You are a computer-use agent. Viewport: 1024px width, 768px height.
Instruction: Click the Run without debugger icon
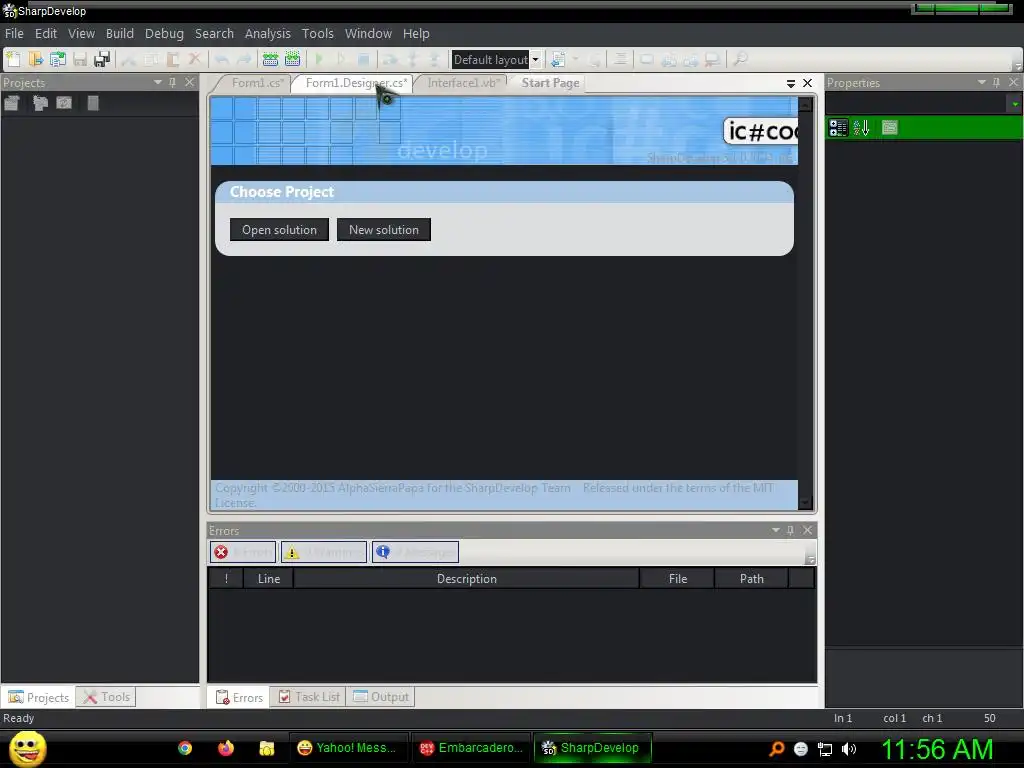click(x=342, y=59)
